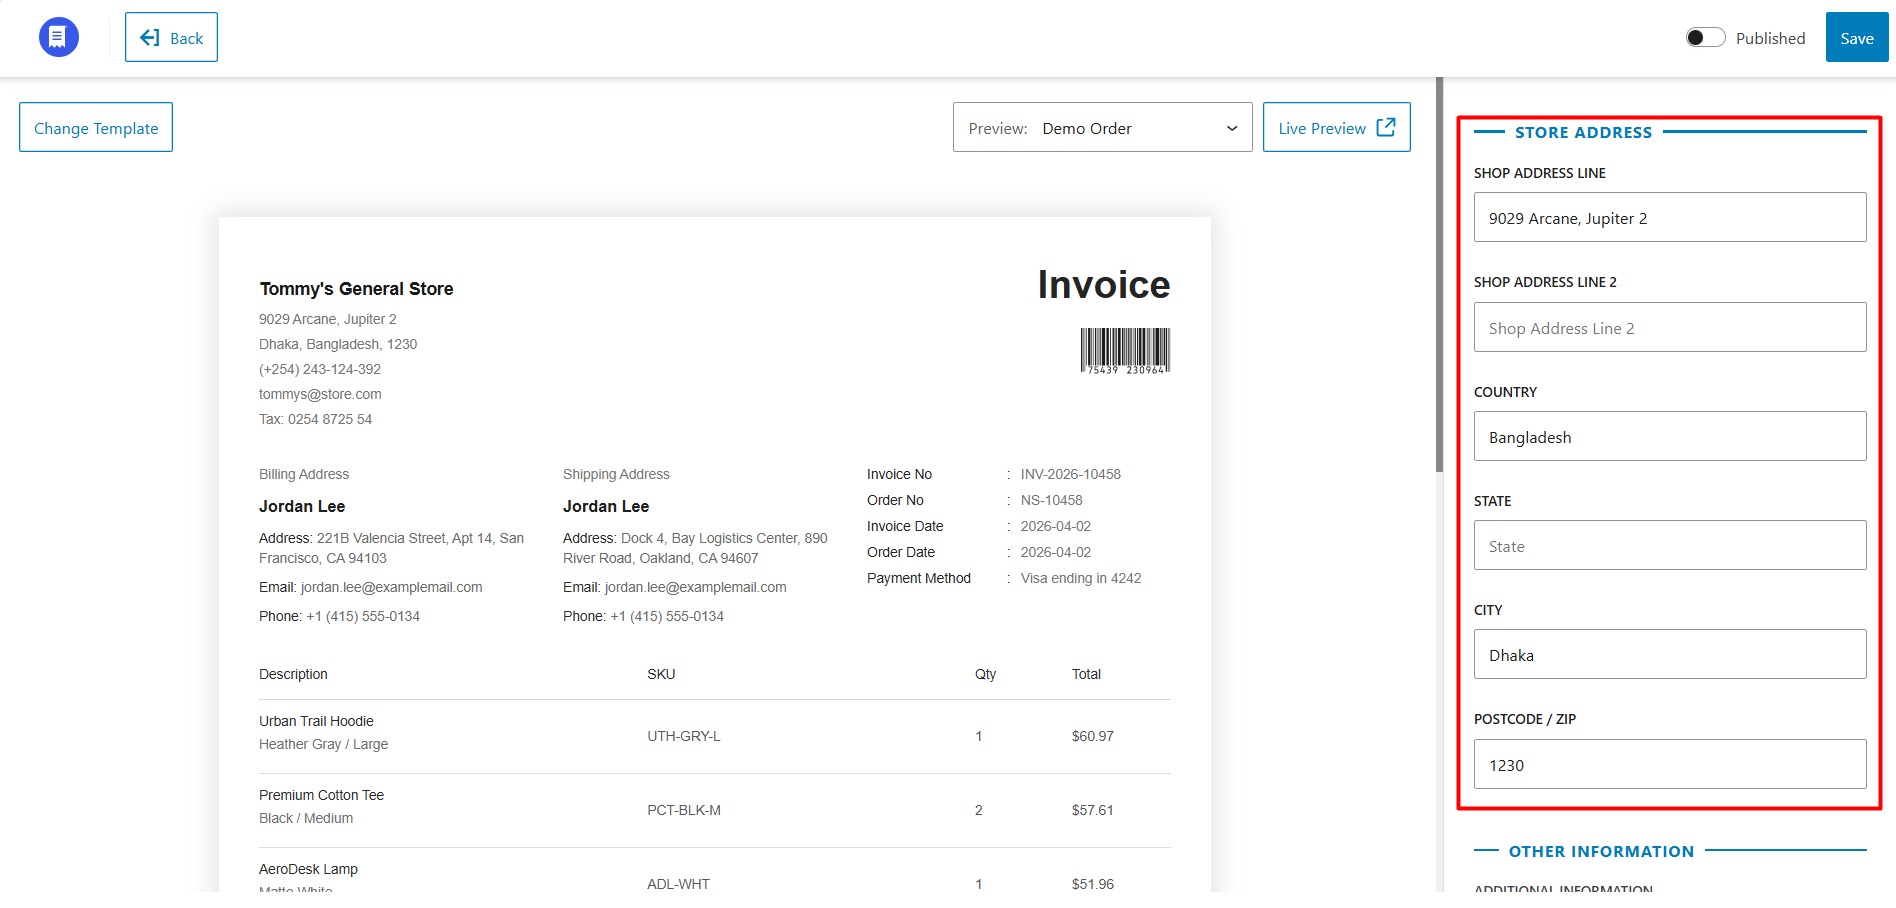Select SKU value PCT-BLK-M
The image size is (1896, 908).
pos(684,810)
